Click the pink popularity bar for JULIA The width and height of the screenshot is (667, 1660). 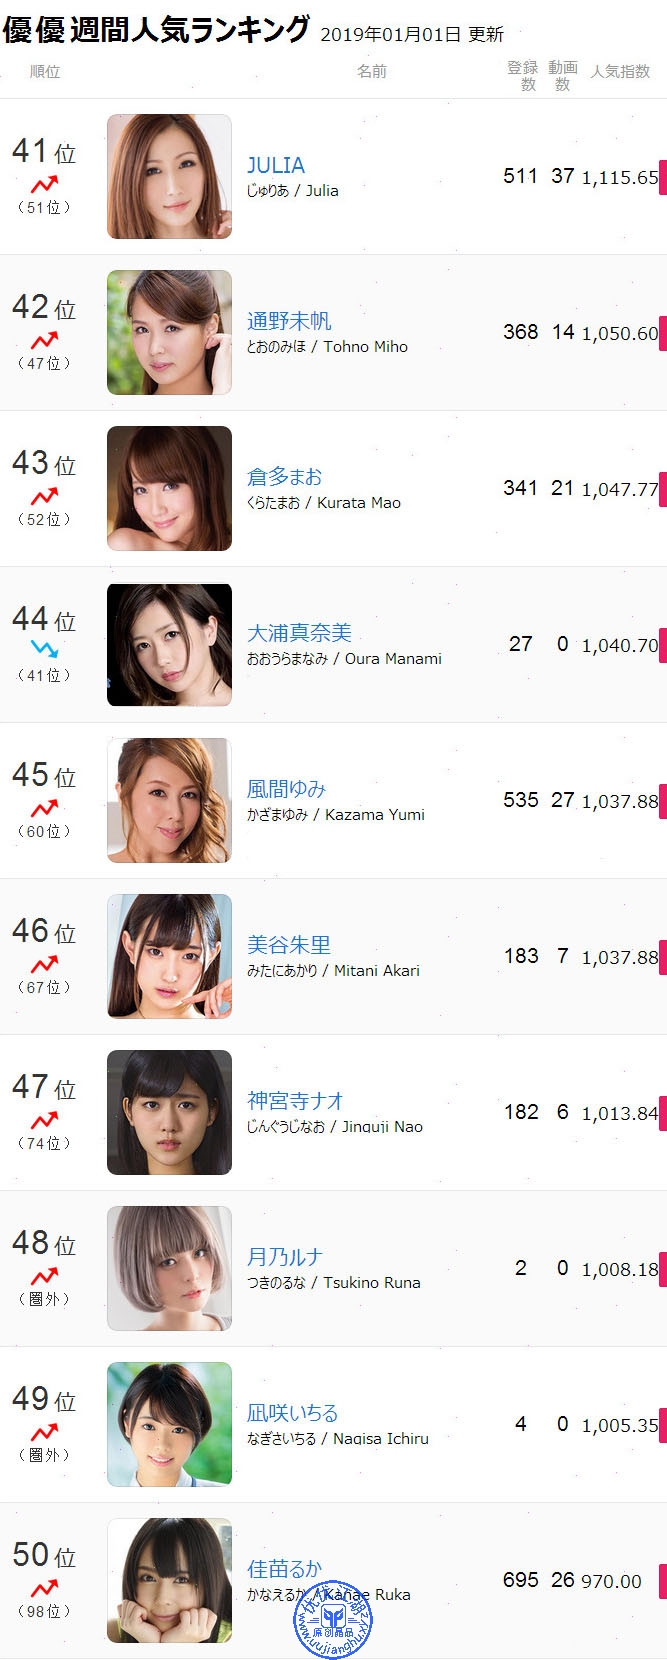[x=662, y=177]
